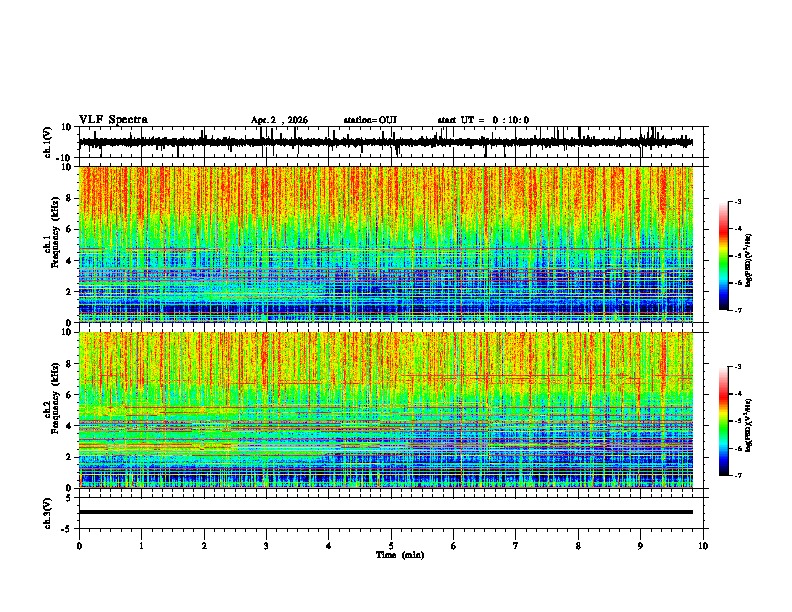Select the ch.2 "Frequency (kHz)" axis label

(x=55, y=398)
